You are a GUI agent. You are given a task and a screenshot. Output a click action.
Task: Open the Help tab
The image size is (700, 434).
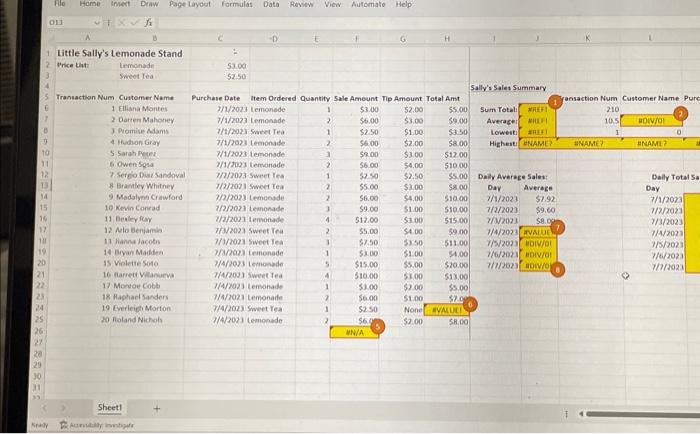point(404,4)
